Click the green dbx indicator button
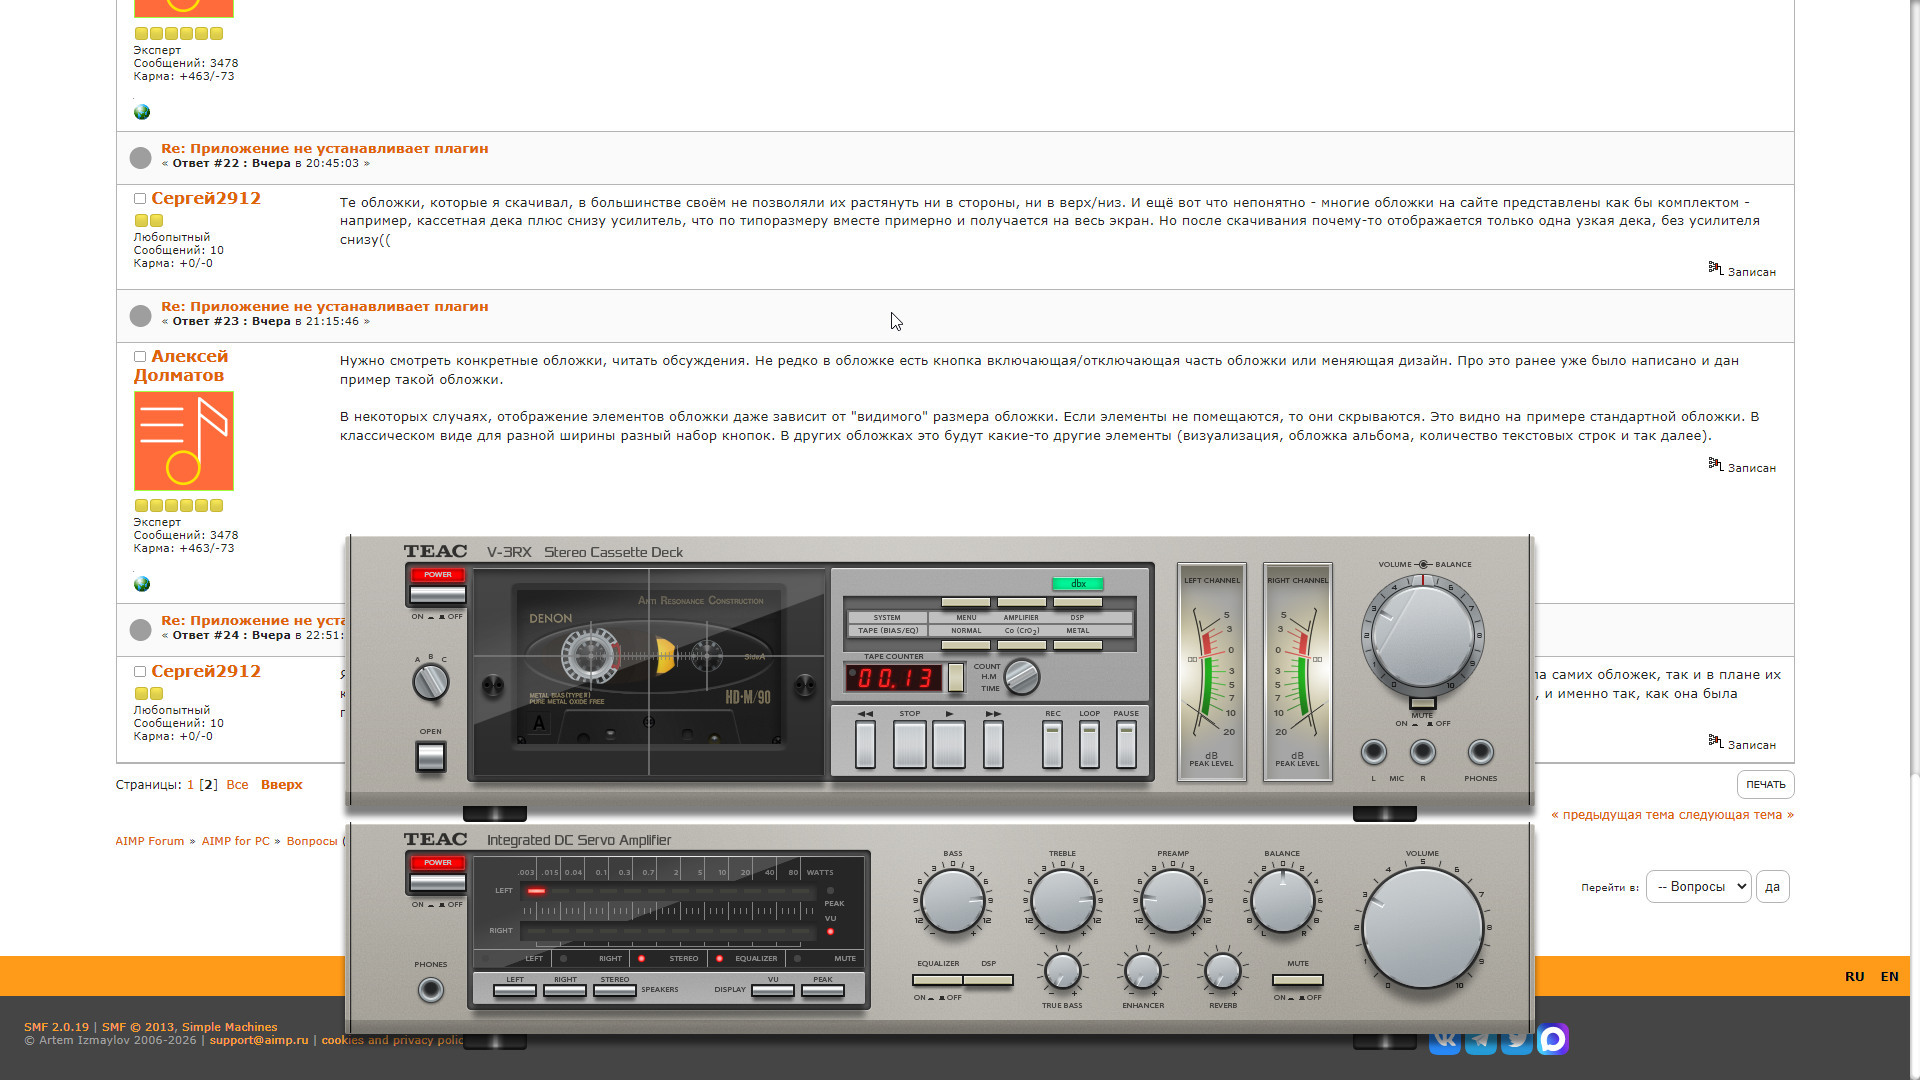 [1077, 584]
